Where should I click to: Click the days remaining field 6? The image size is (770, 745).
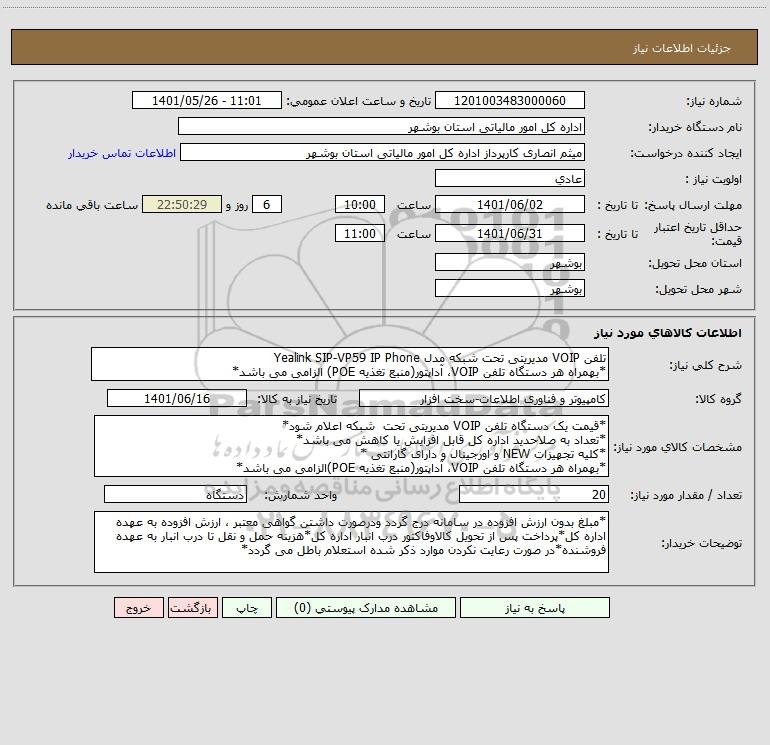[x=267, y=204]
